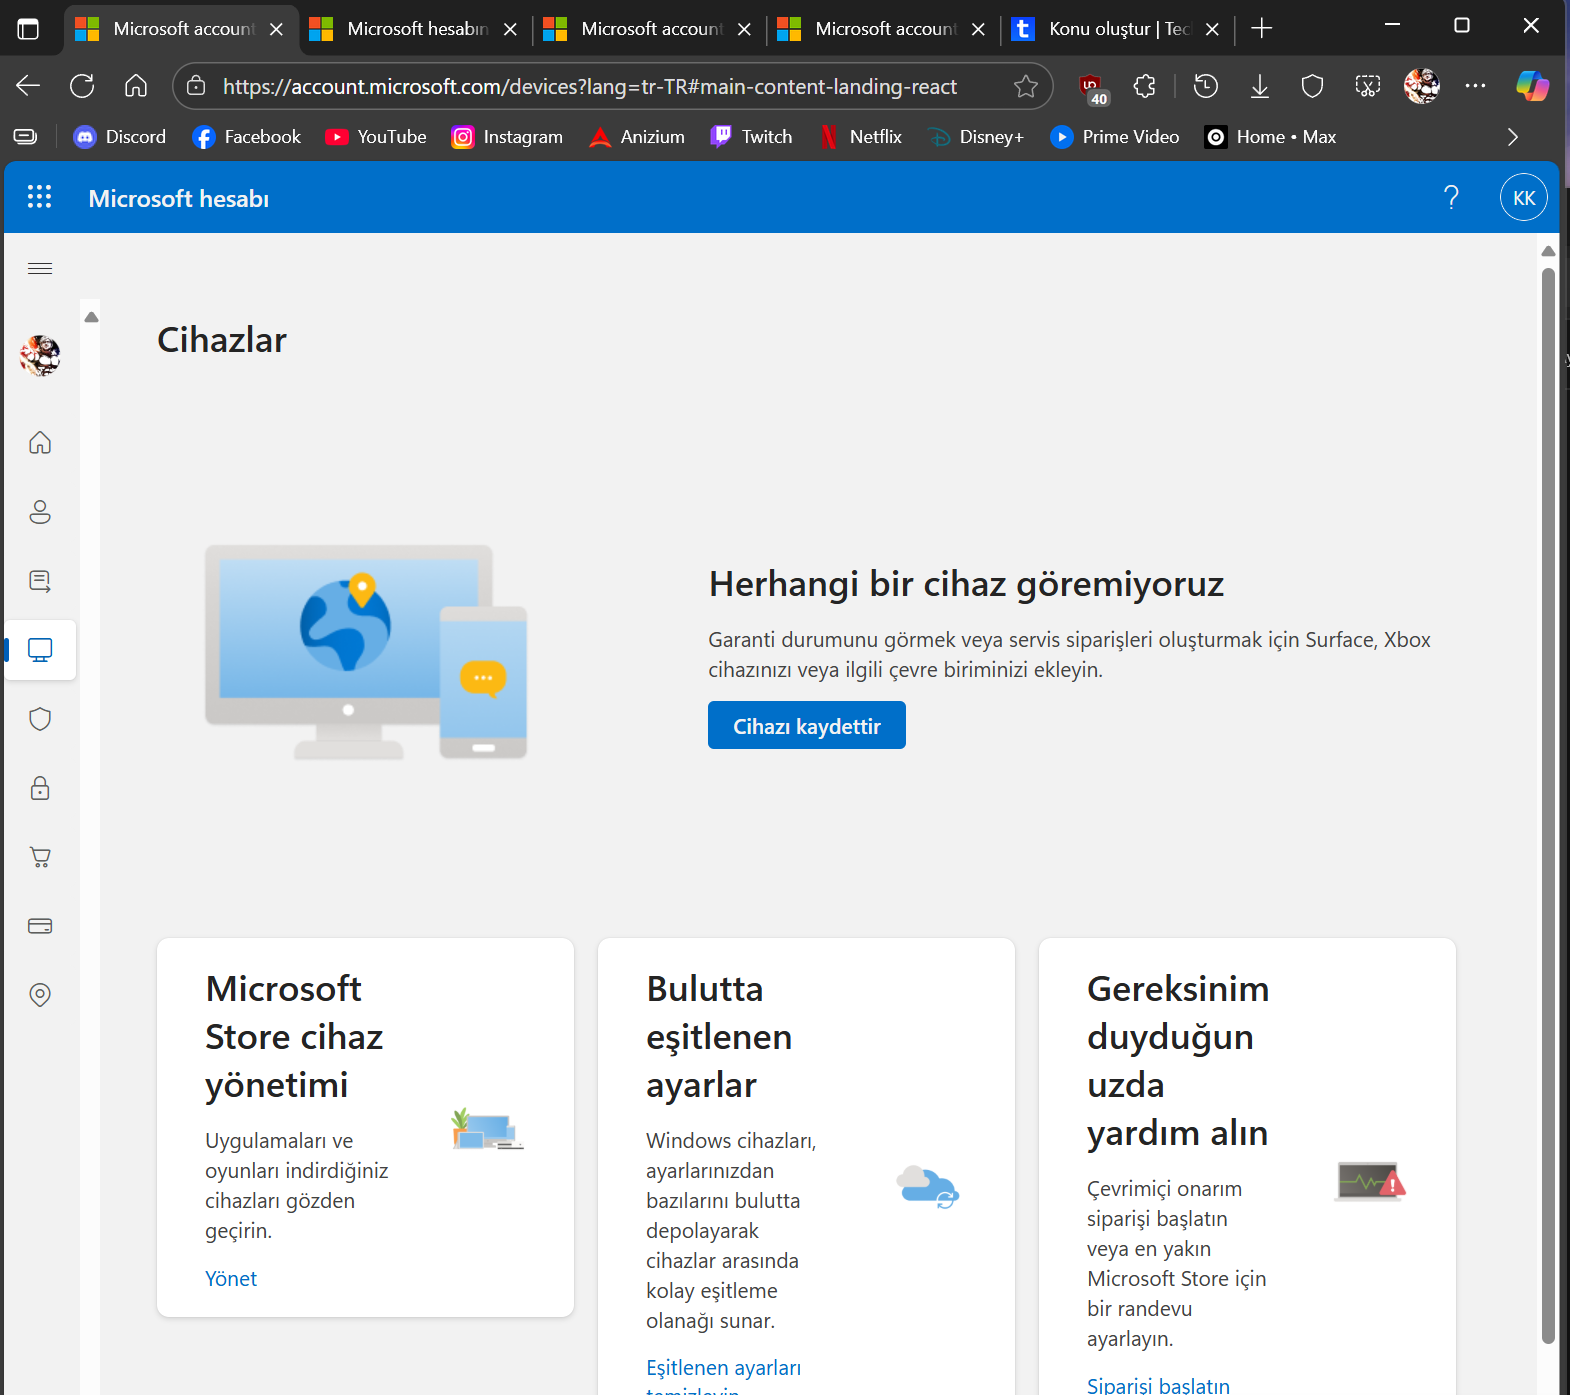Expand the favorites bar overflow chevron

pos(1512,137)
